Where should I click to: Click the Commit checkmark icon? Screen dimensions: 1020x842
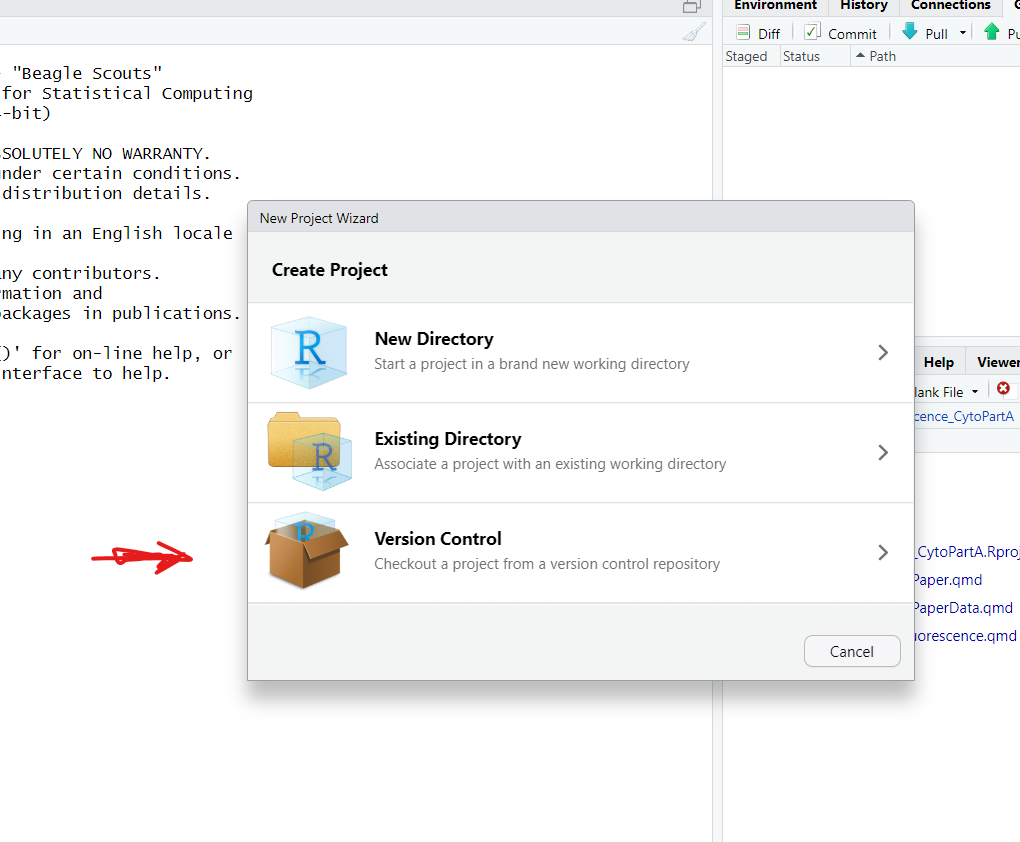click(x=812, y=32)
